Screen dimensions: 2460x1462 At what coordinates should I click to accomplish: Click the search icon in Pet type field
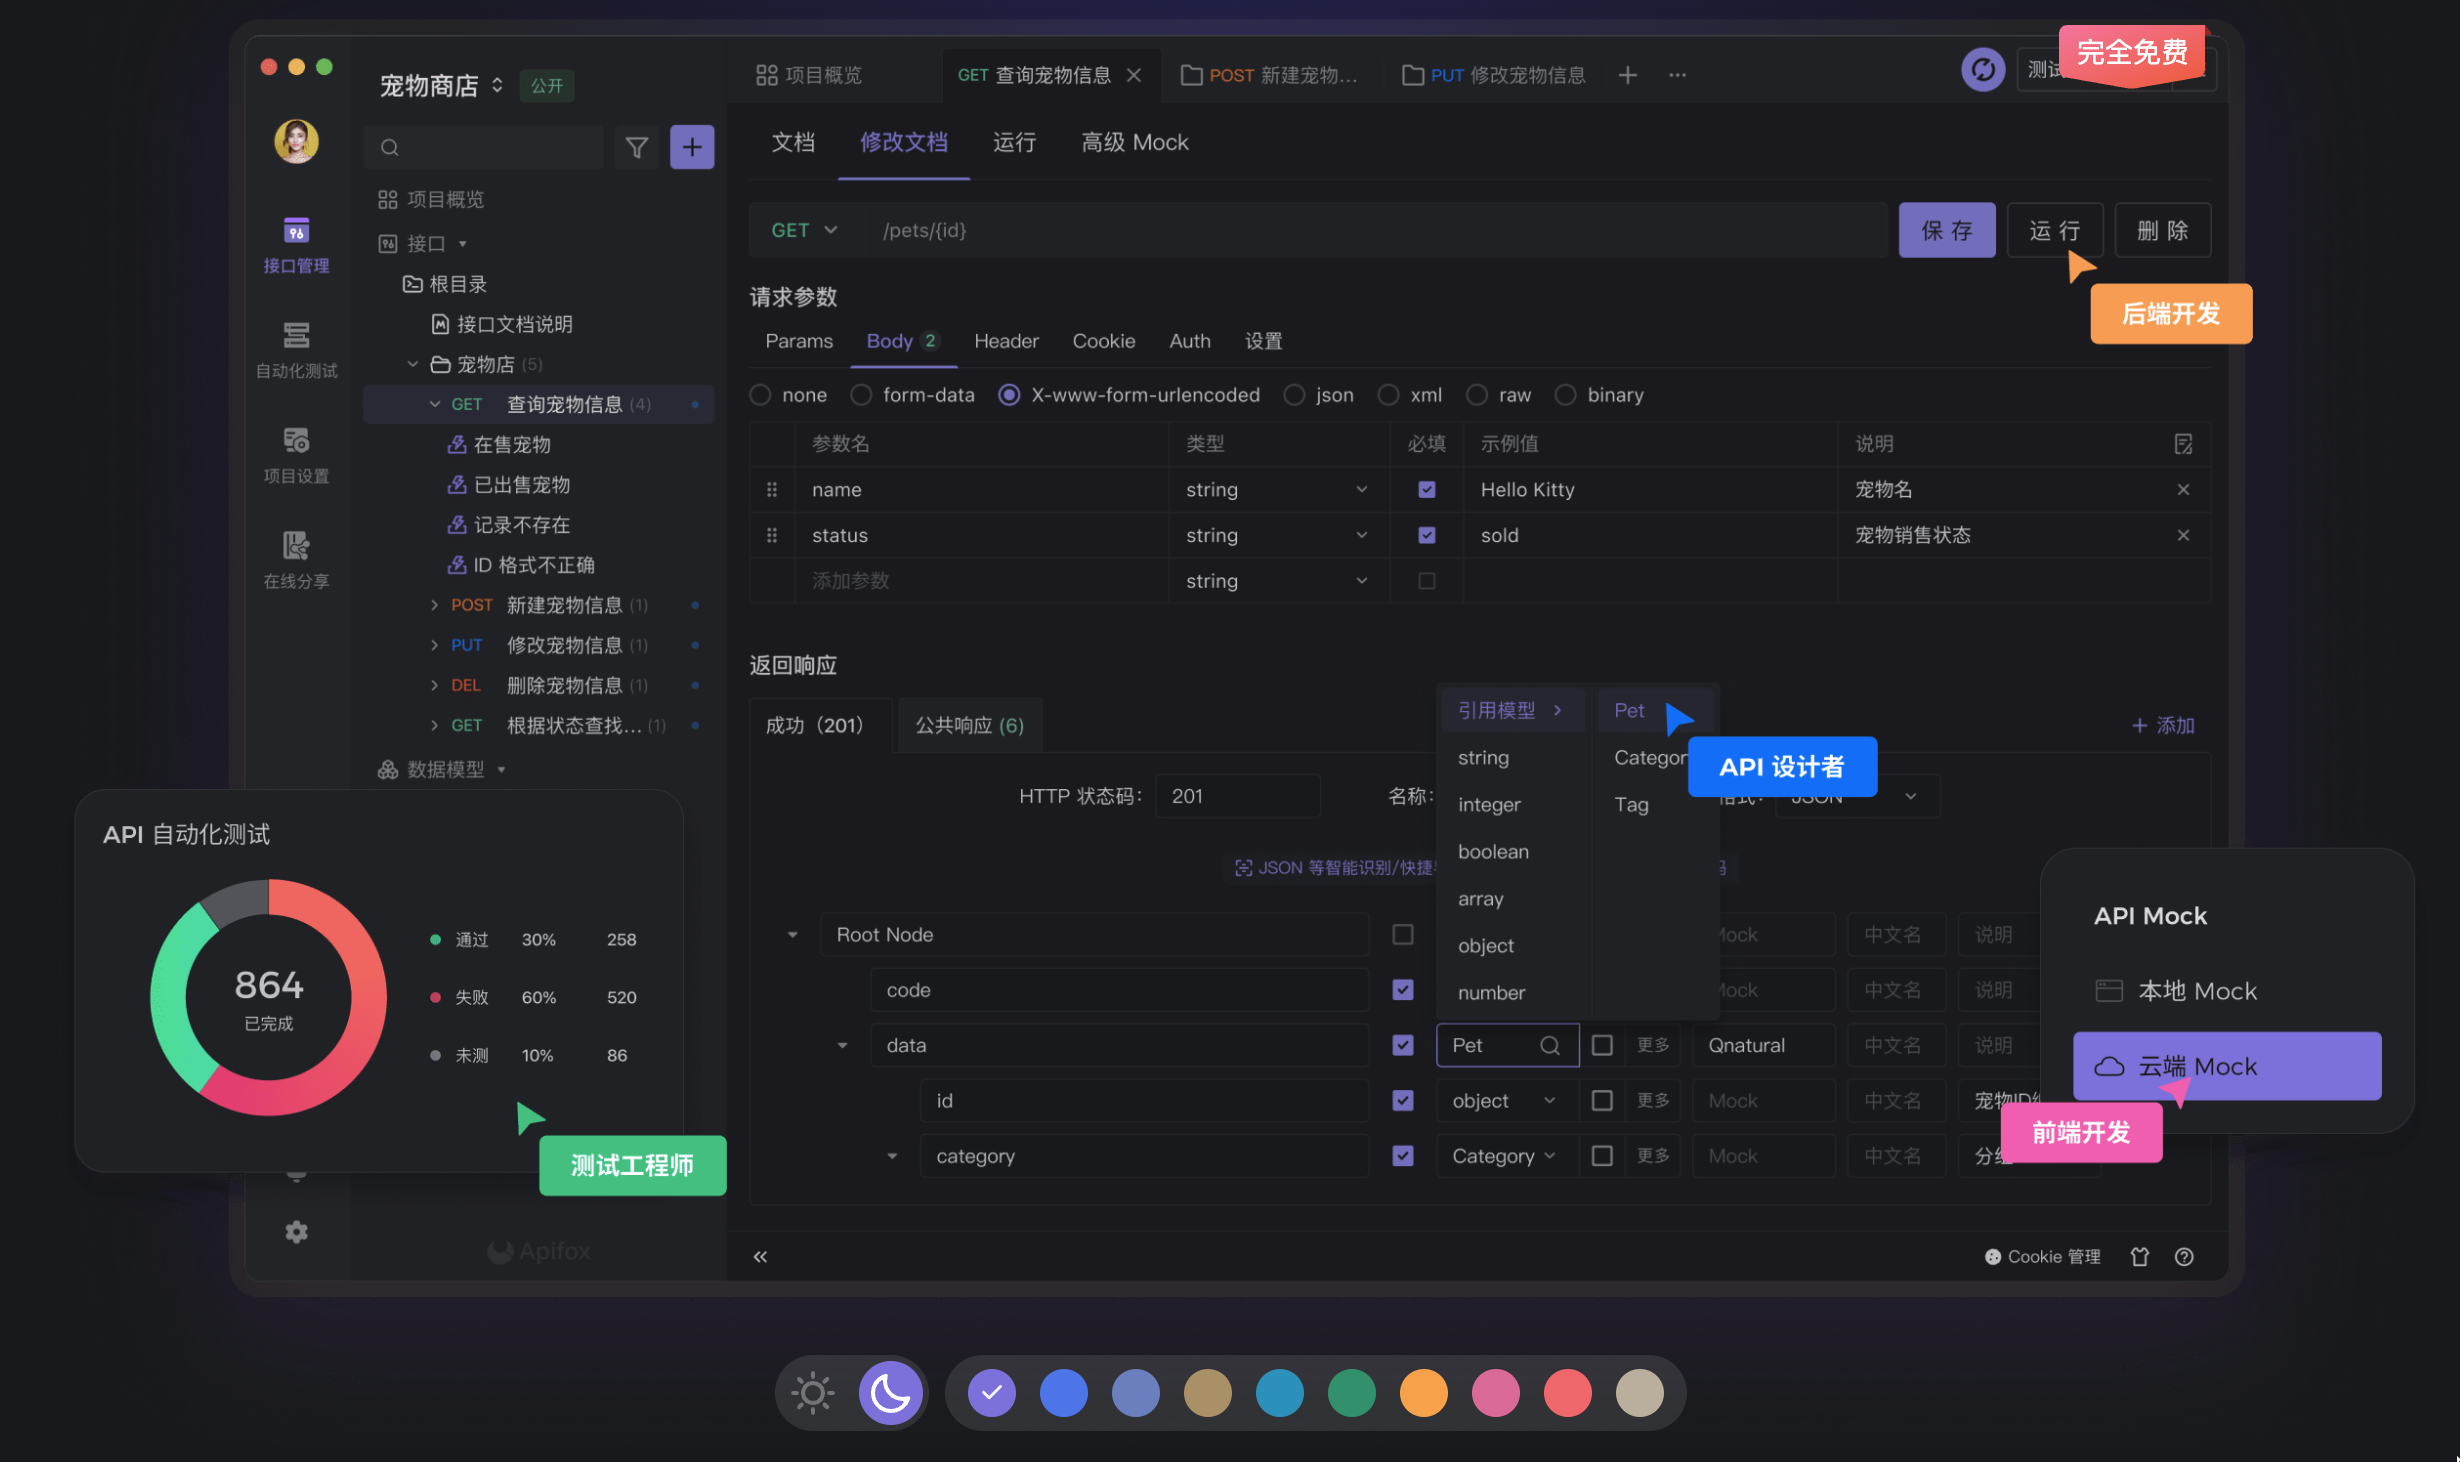(x=1549, y=1045)
